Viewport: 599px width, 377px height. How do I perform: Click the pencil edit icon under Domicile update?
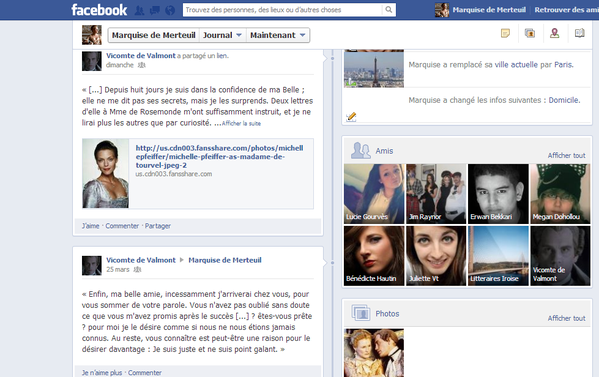pos(351,116)
